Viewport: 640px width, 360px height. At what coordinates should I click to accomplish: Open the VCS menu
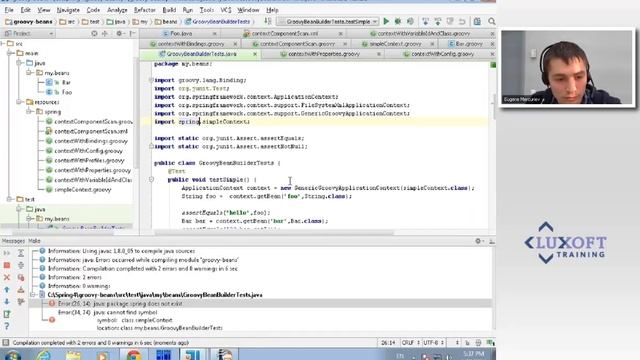[x=226, y=10]
